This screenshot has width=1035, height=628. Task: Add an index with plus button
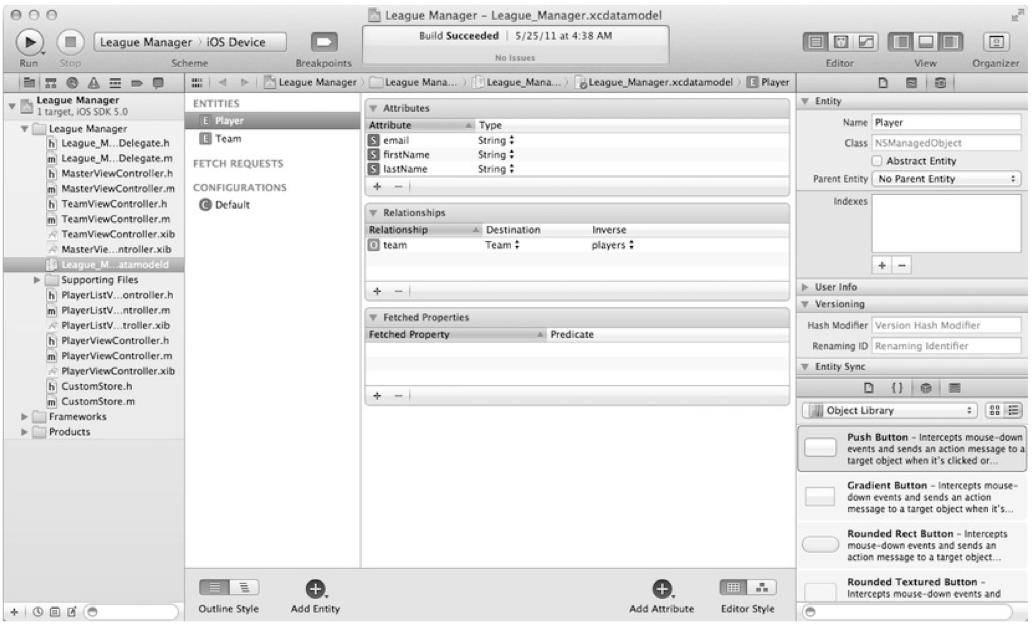pyautogui.click(x=881, y=265)
